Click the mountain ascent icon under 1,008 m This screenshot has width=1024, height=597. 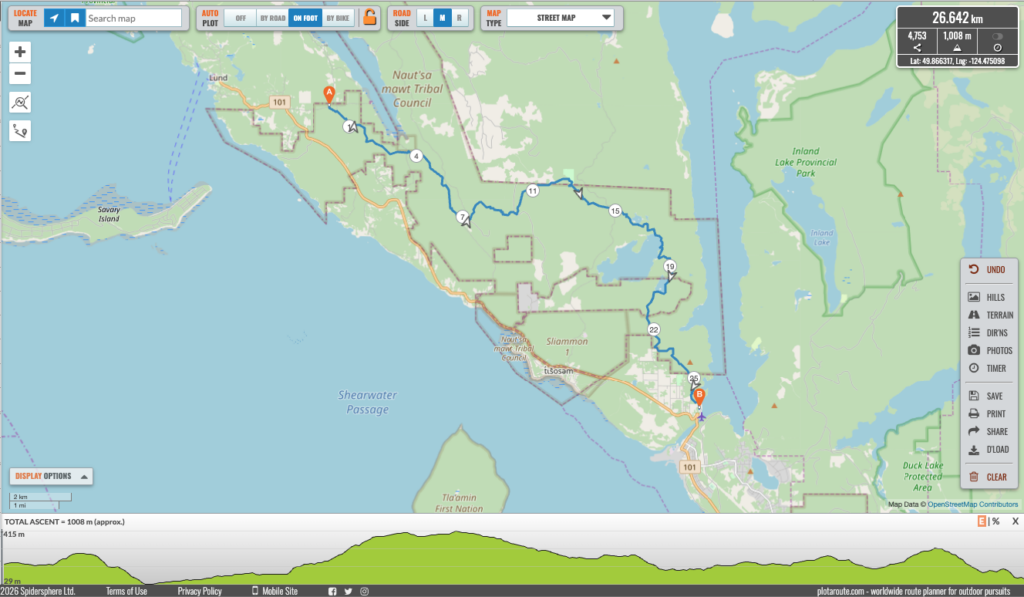(x=957, y=48)
